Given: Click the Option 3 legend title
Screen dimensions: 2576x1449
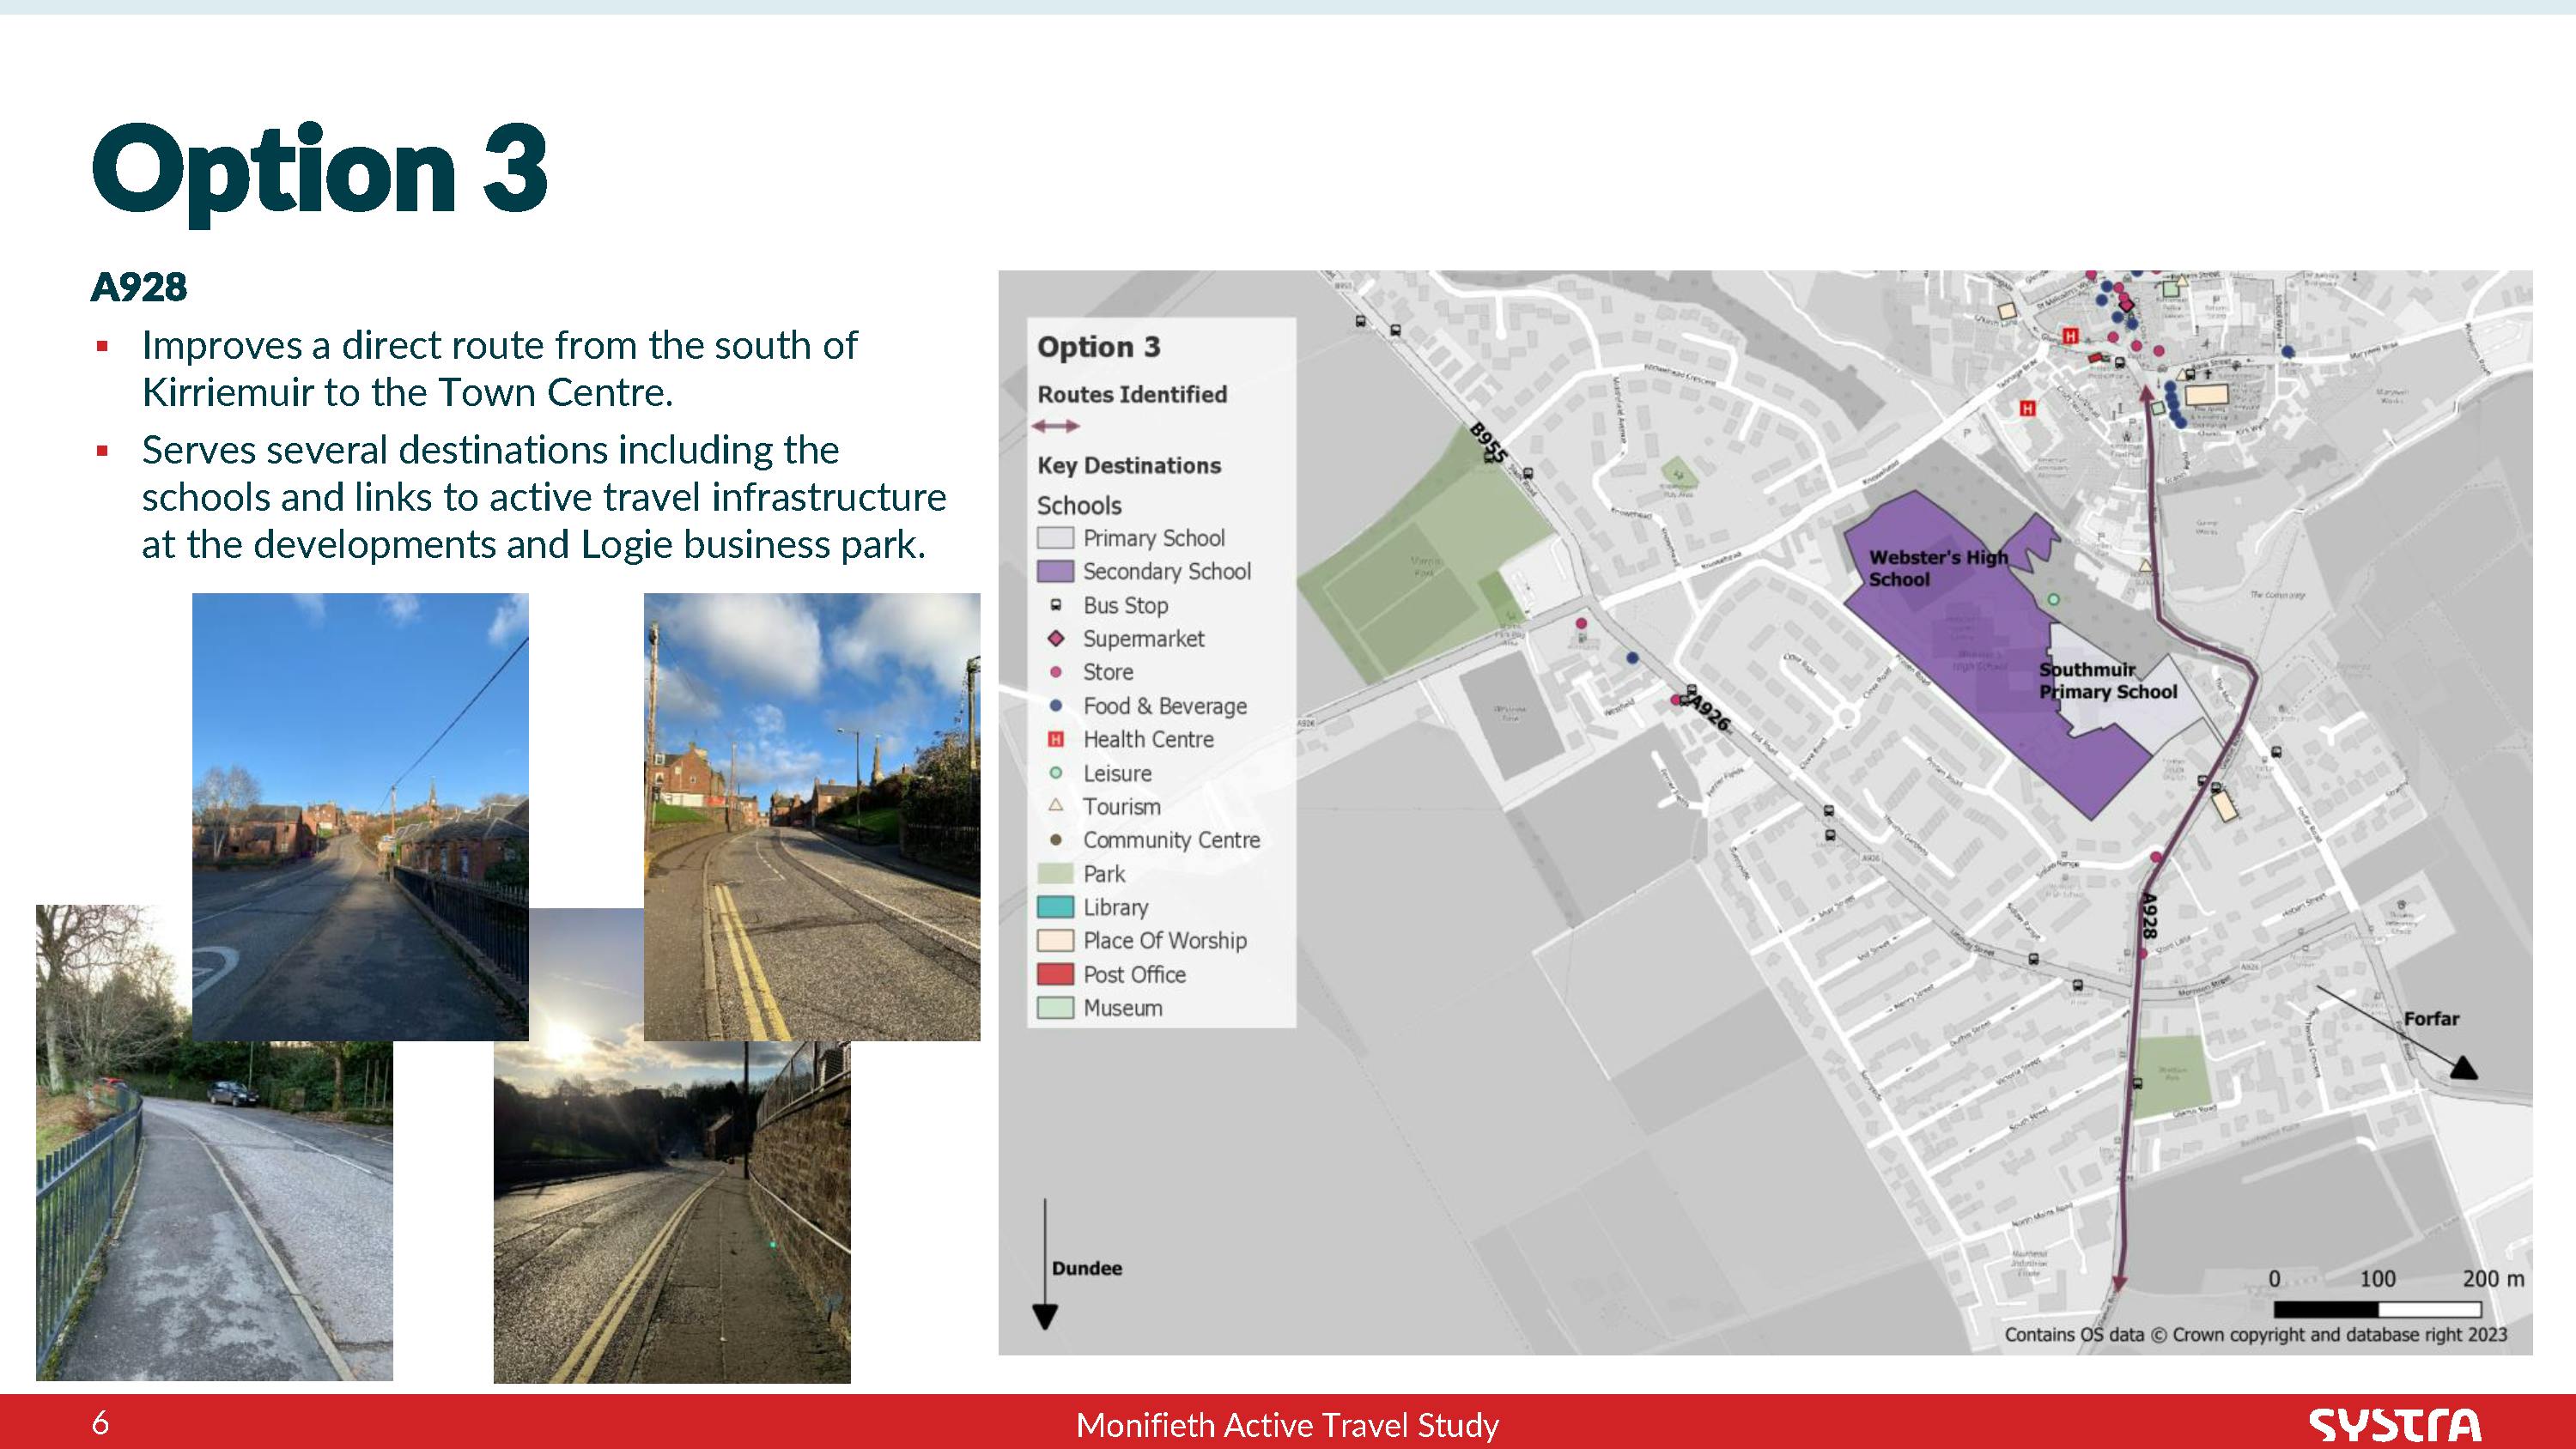Looking at the screenshot, I should tap(1099, 347).
